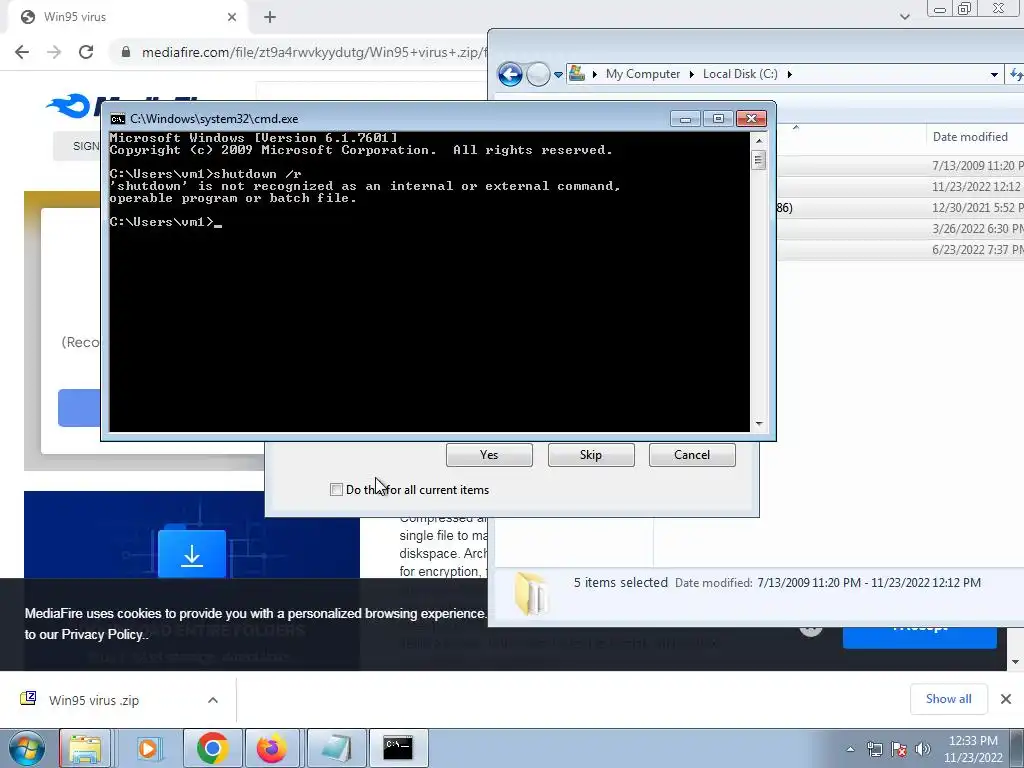The image size is (1024, 768).
Task: Click Show all downloads button
Action: tap(948, 699)
